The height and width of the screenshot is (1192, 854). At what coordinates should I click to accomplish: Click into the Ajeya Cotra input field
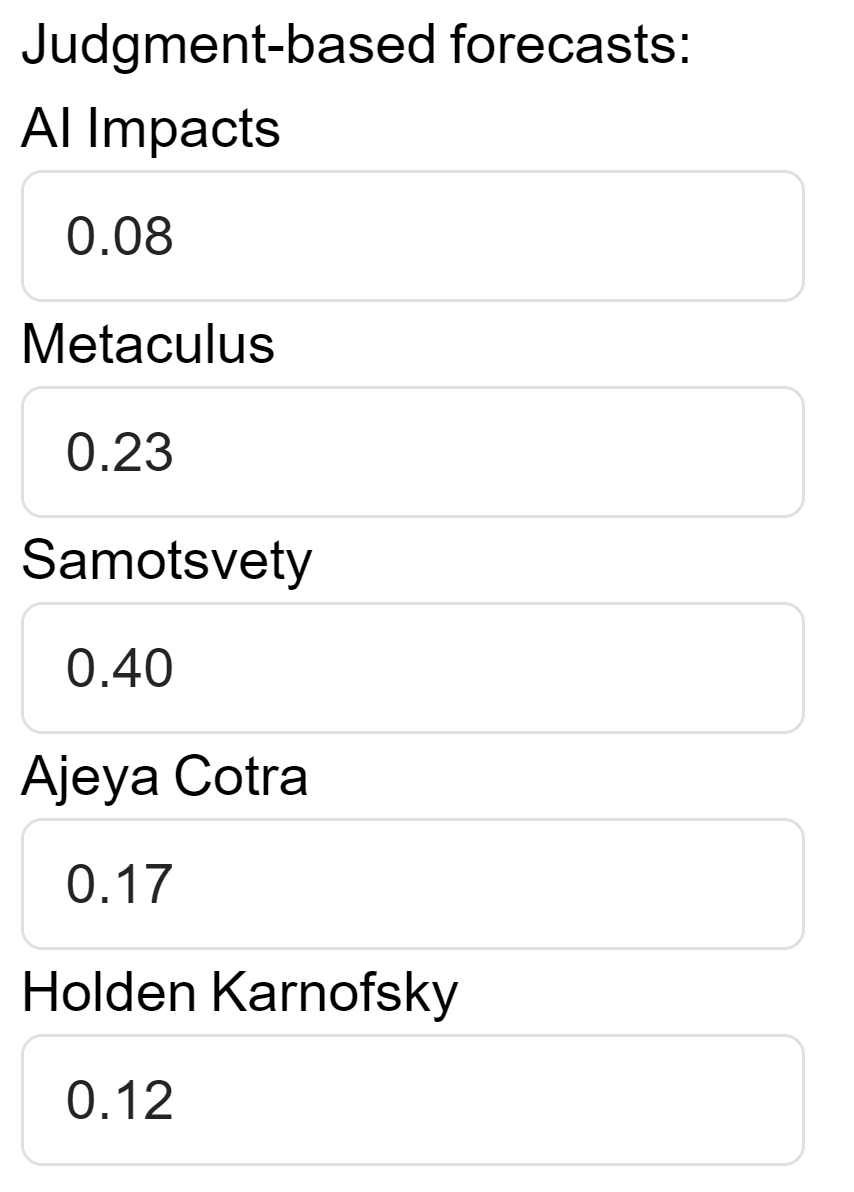[x=412, y=884]
